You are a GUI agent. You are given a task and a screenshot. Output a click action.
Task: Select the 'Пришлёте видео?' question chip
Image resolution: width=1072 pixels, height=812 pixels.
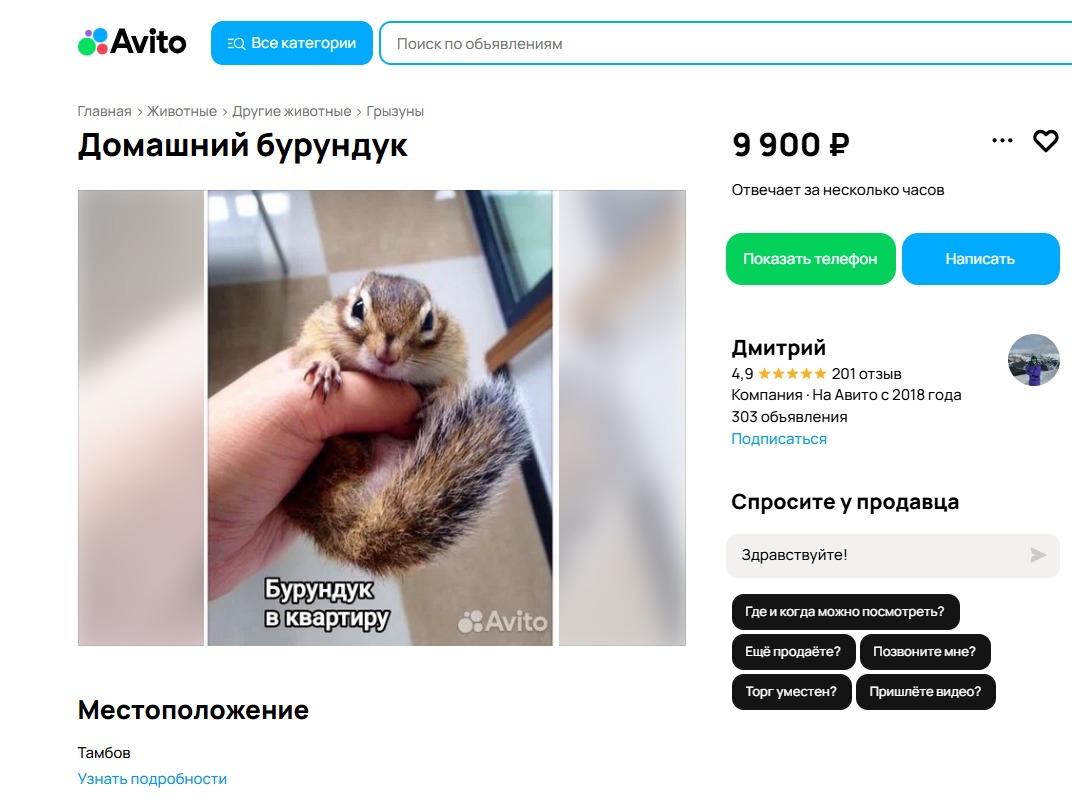(925, 692)
